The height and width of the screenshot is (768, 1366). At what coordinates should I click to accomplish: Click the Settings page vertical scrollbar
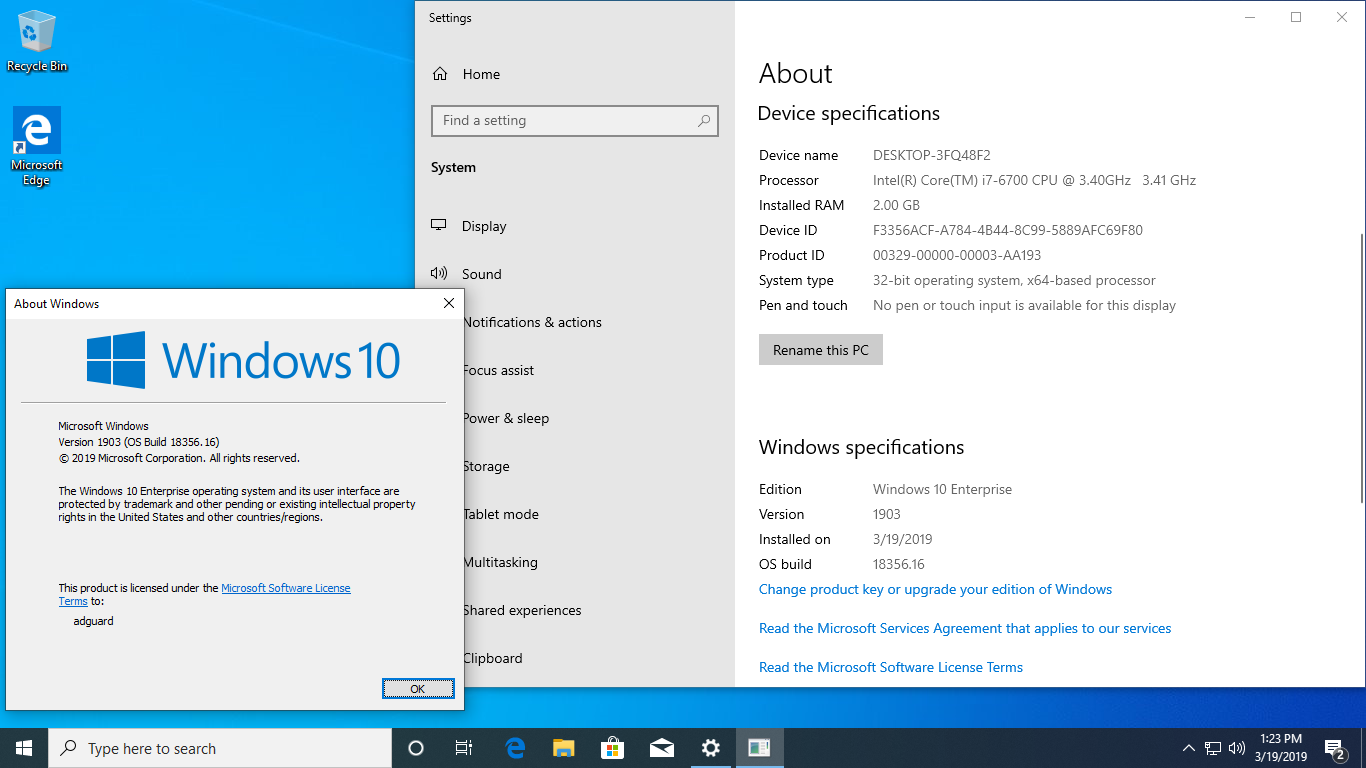tap(1361, 368)
